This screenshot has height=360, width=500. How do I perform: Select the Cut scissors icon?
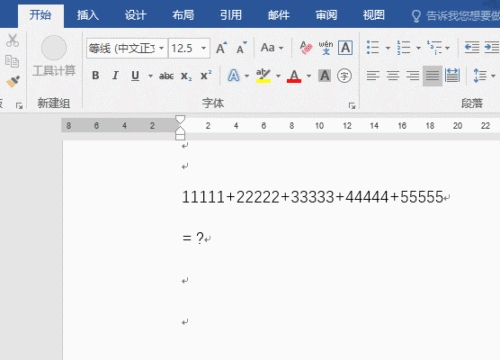coord(13,40)
